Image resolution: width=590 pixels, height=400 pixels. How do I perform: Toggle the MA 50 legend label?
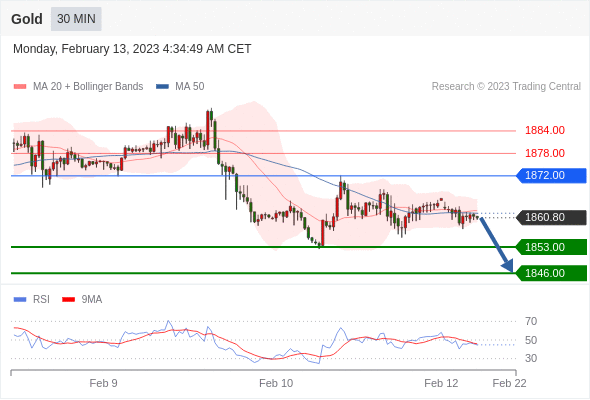[x=190, y=87]
